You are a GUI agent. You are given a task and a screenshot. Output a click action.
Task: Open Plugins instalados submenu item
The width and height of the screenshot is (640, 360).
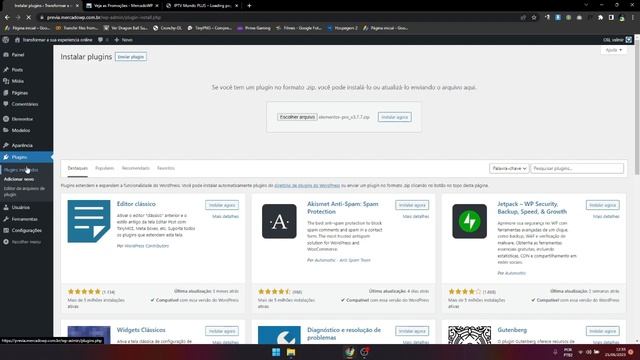pyautogui.click(x=21, y=170)
